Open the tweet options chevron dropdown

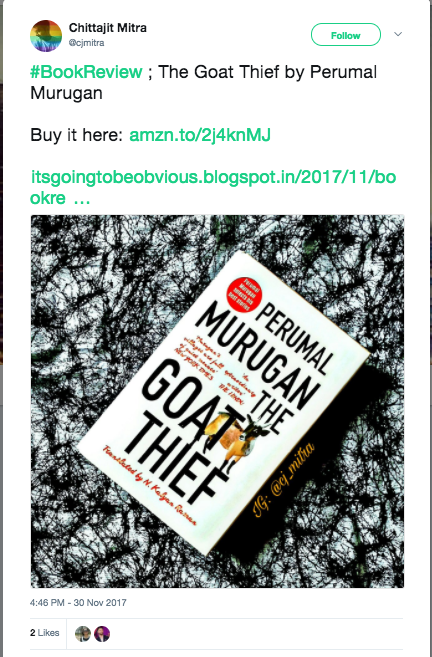tap(398, 34)
